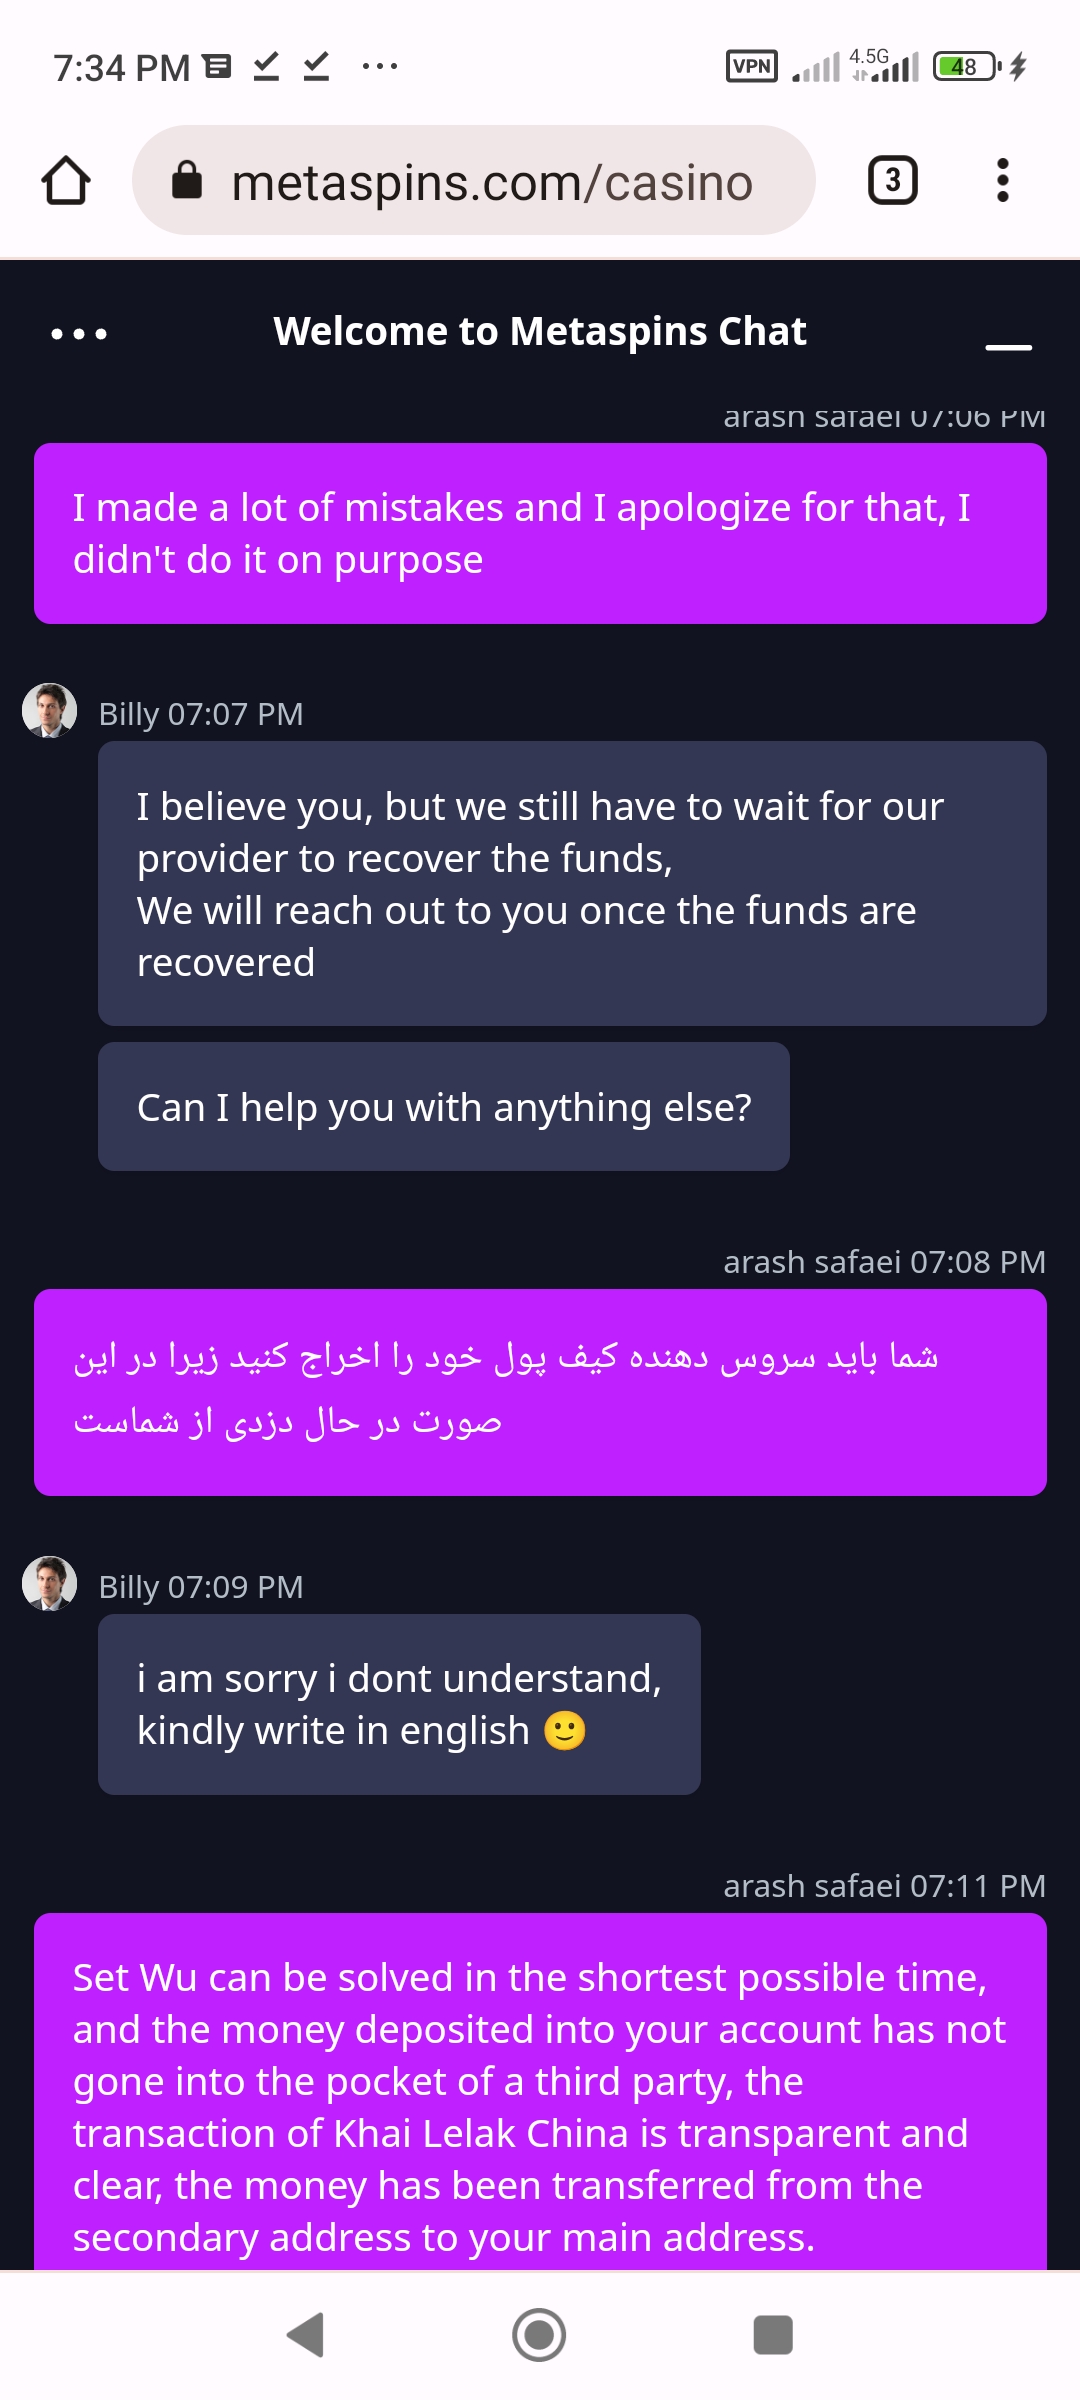Tap Billy's avatar at 07:09 PM
Viewport: 1080px width, 2400px height.
pos(50,1584)
